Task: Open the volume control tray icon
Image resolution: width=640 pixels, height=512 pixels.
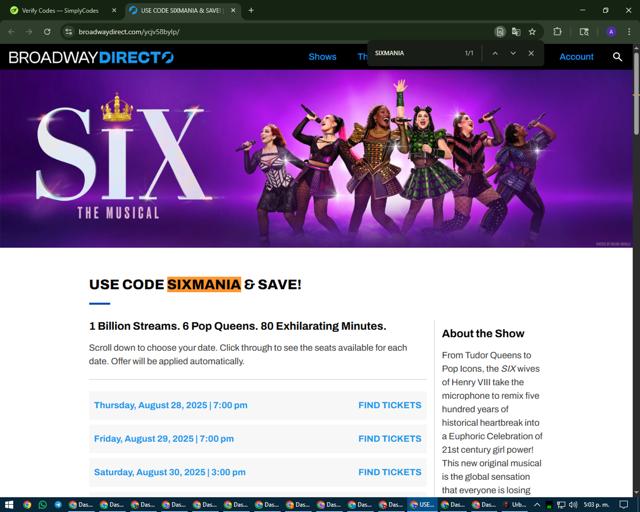Action: tap(573, 505)
